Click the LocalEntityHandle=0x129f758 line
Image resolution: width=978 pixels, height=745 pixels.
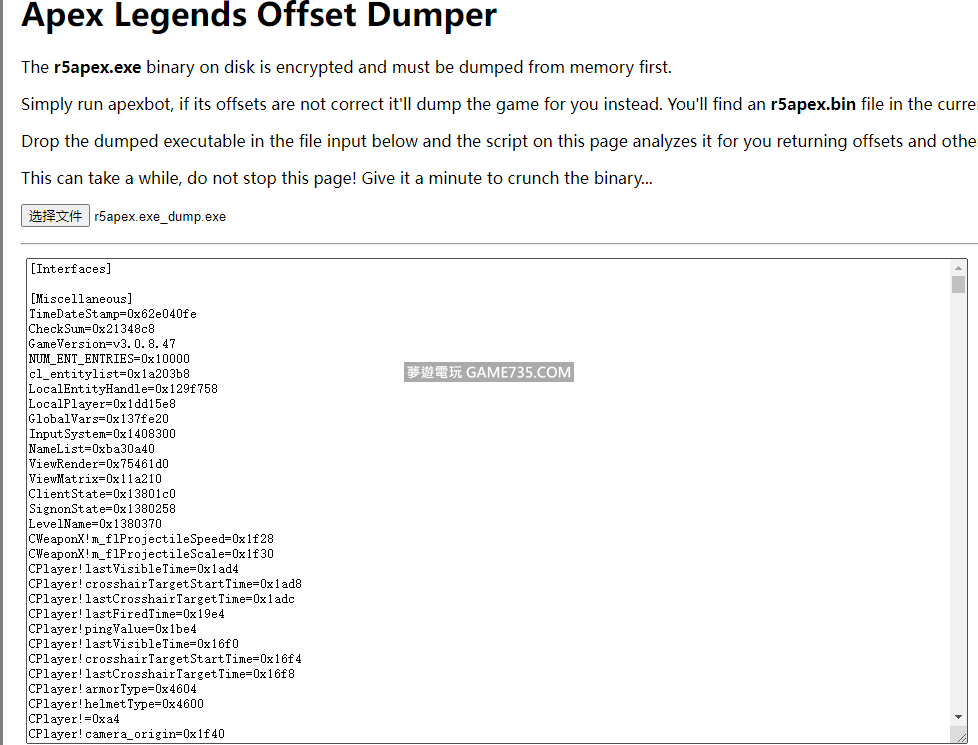tap(123, 389)
